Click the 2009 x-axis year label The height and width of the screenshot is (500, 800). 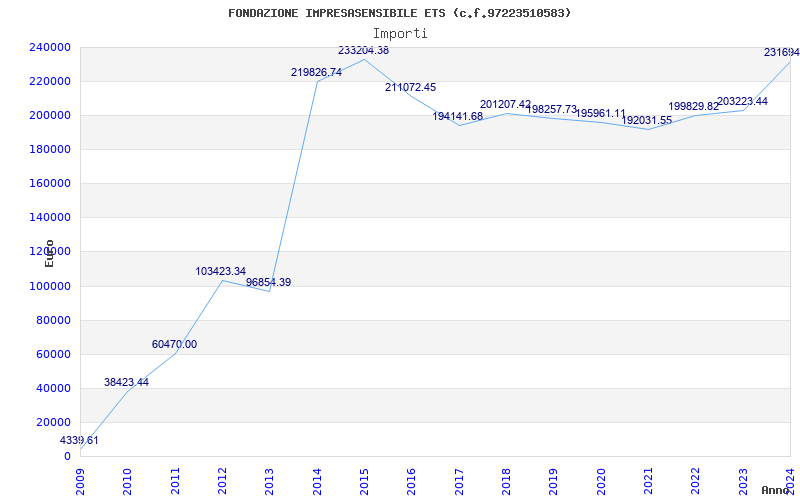(80, 481)
